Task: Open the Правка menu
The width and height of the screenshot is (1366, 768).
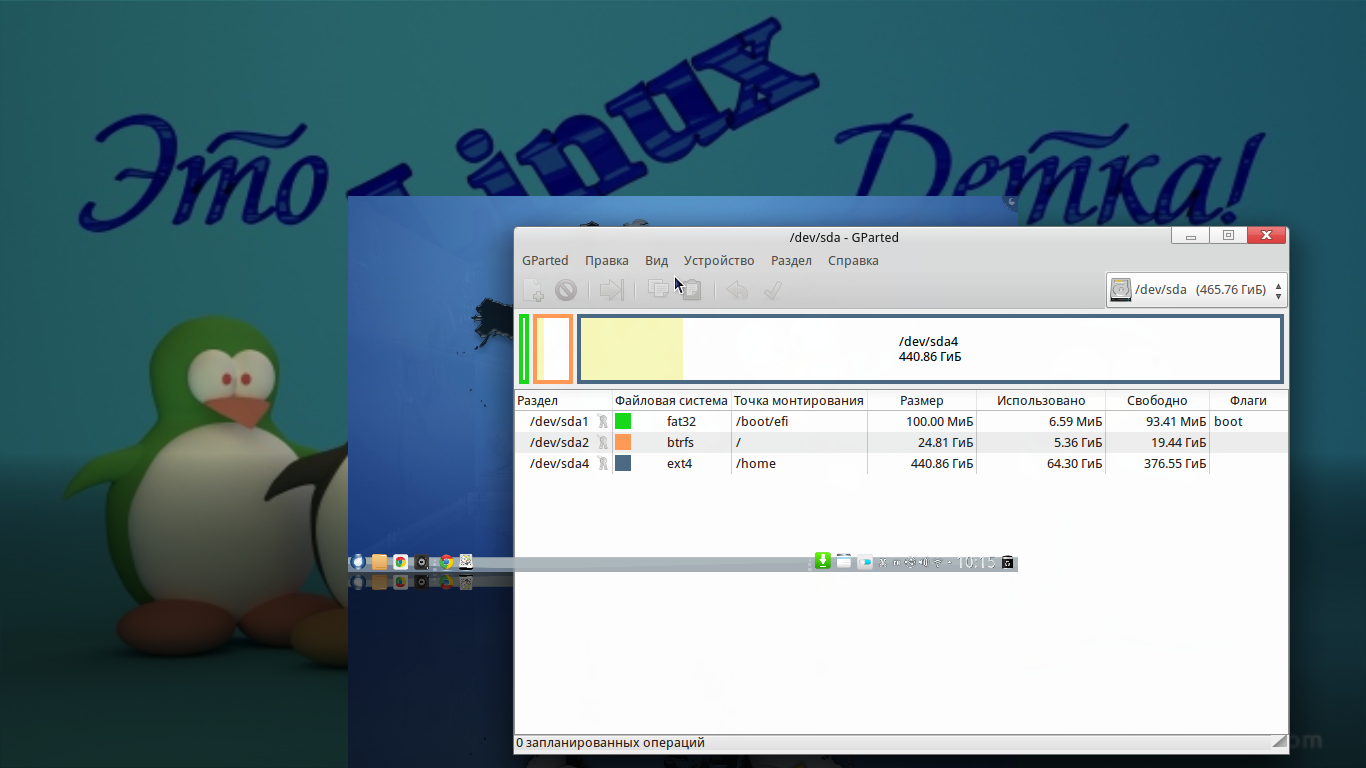Action: pyautogui.click(x=607, y=261)
